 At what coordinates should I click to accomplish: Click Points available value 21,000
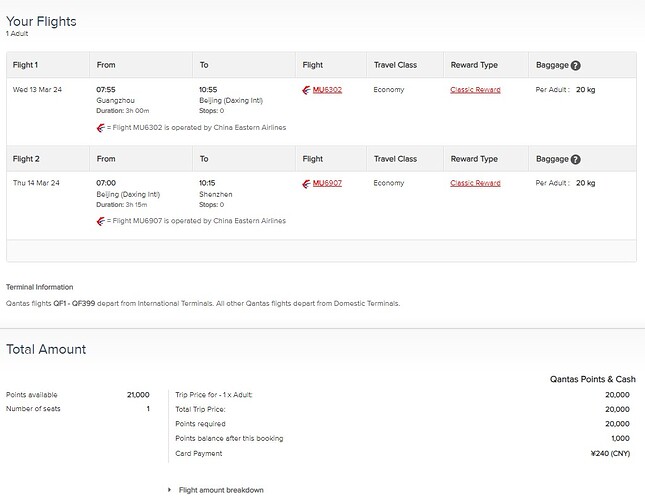coord(138,395)
